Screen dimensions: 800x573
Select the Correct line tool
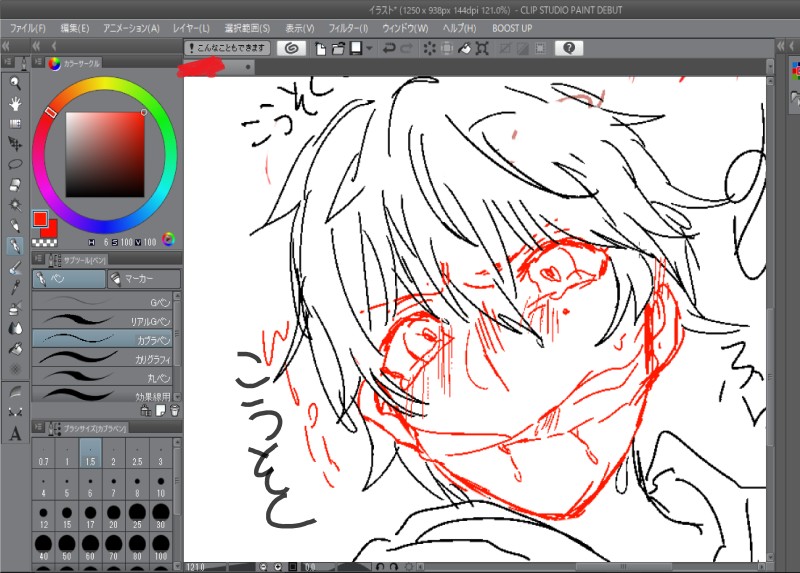[15, 412]
